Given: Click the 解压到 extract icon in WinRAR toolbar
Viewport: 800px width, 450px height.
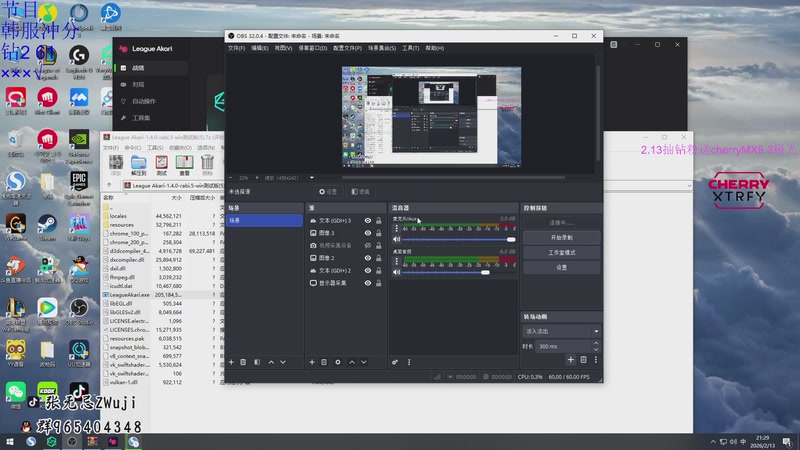Looking at the screenshot, I should [x=138, y=166].
